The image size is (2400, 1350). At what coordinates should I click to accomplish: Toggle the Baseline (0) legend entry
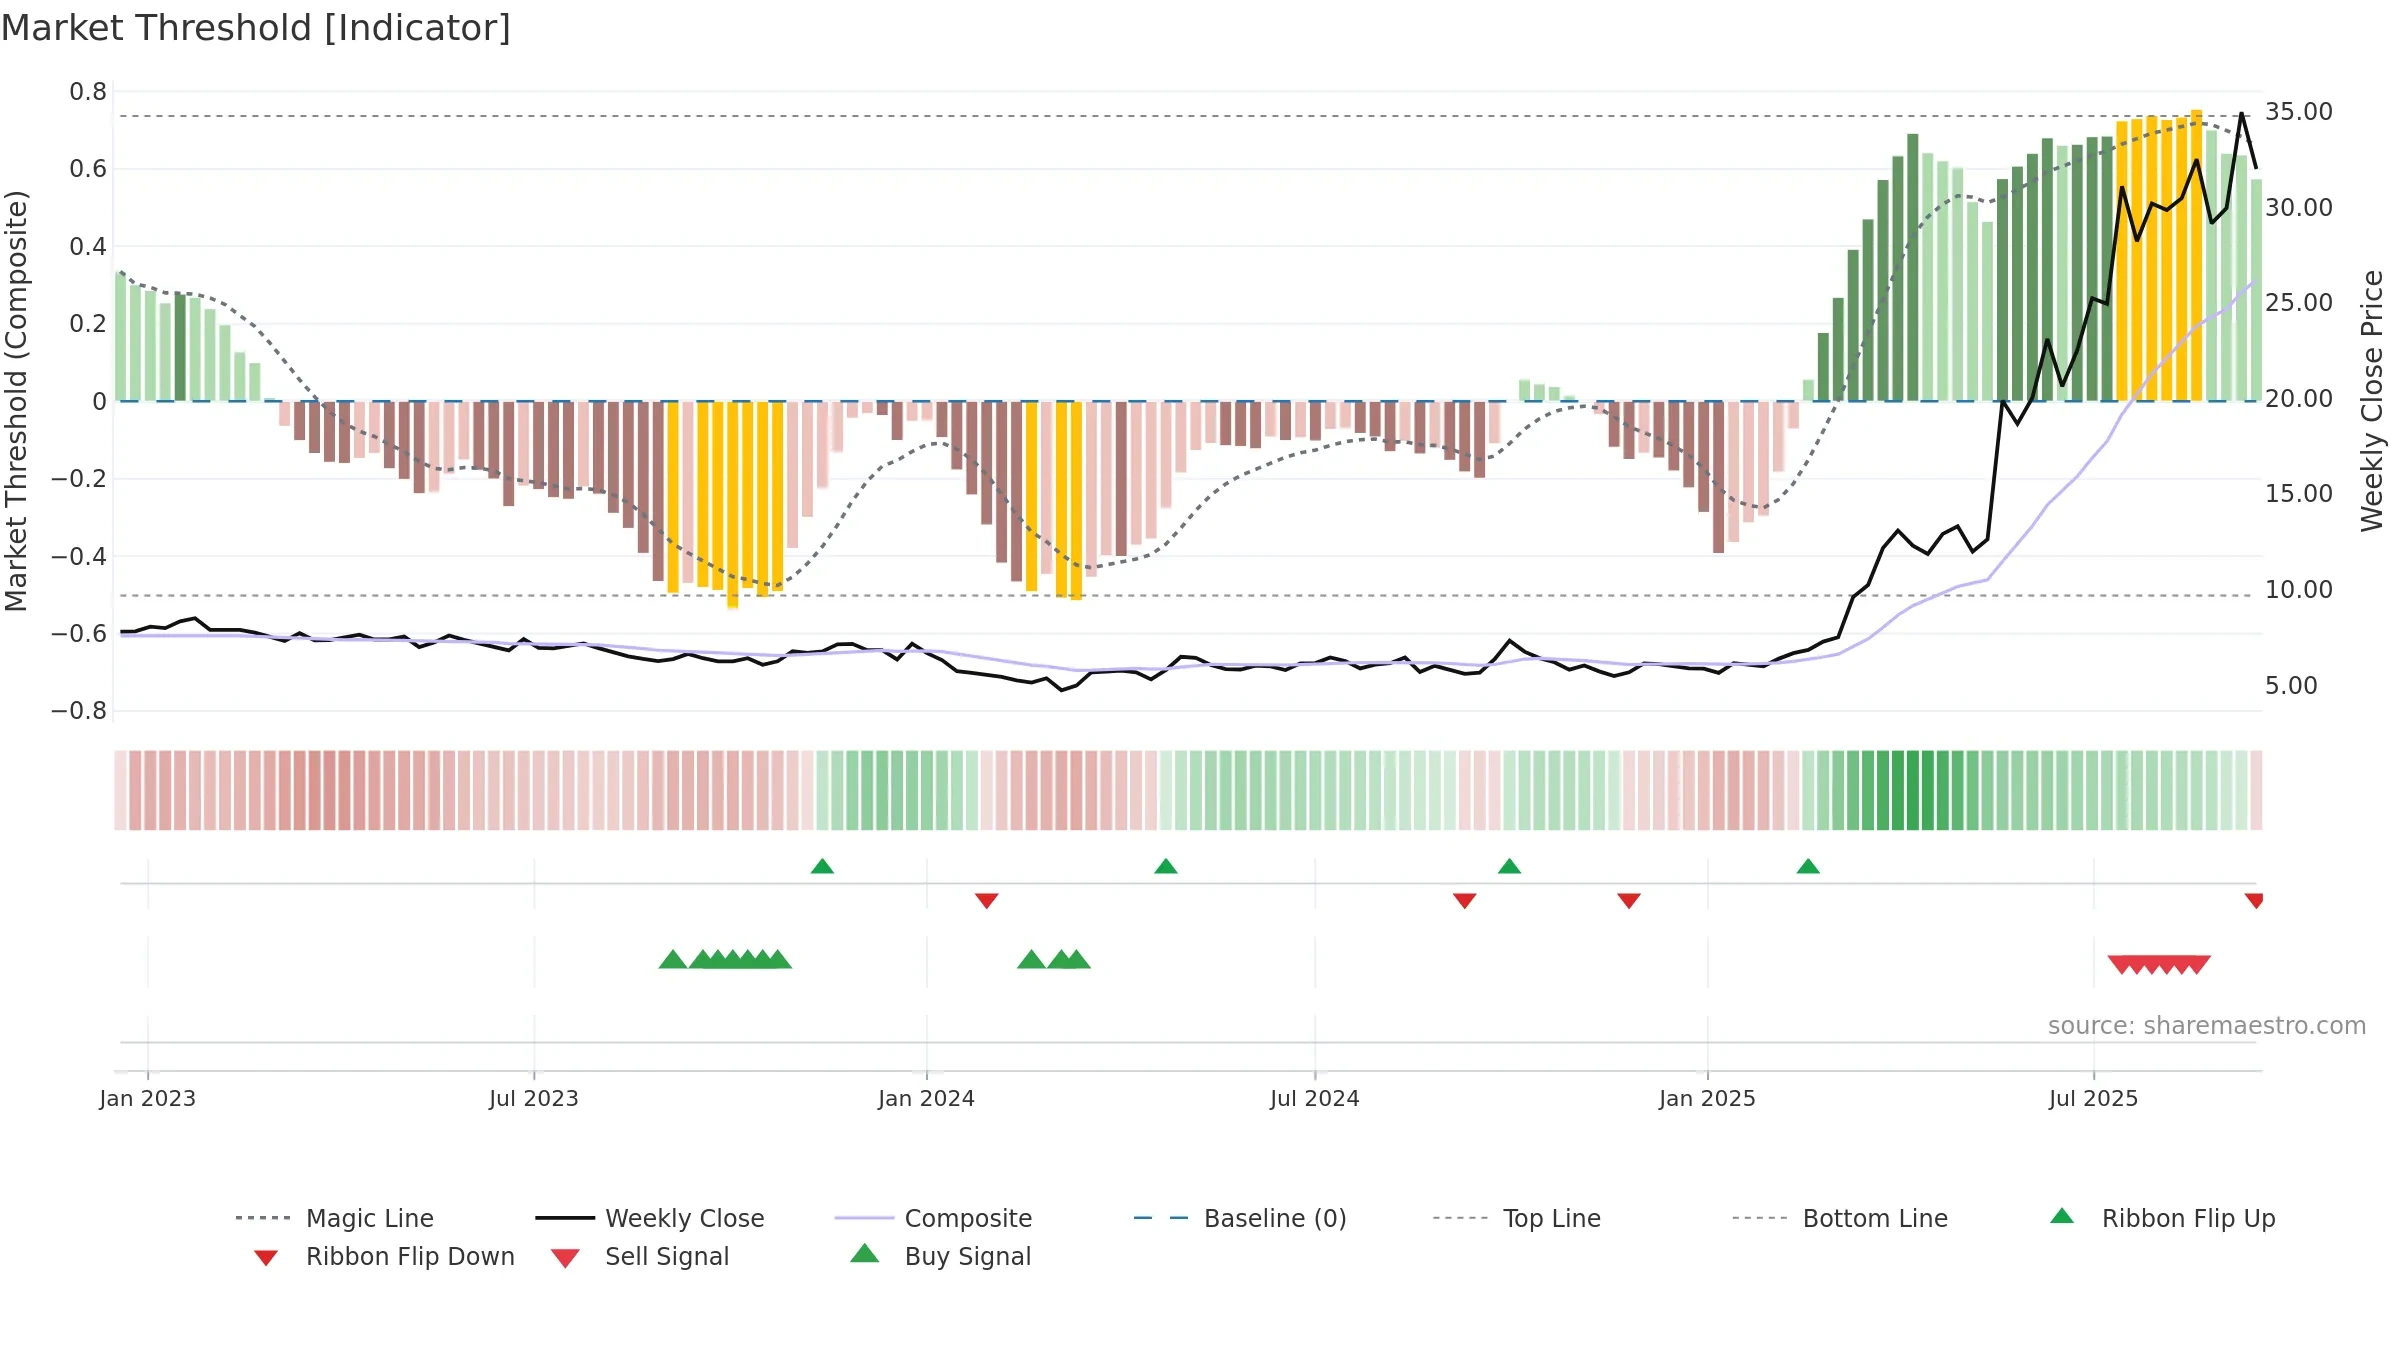[1240, 1218]
